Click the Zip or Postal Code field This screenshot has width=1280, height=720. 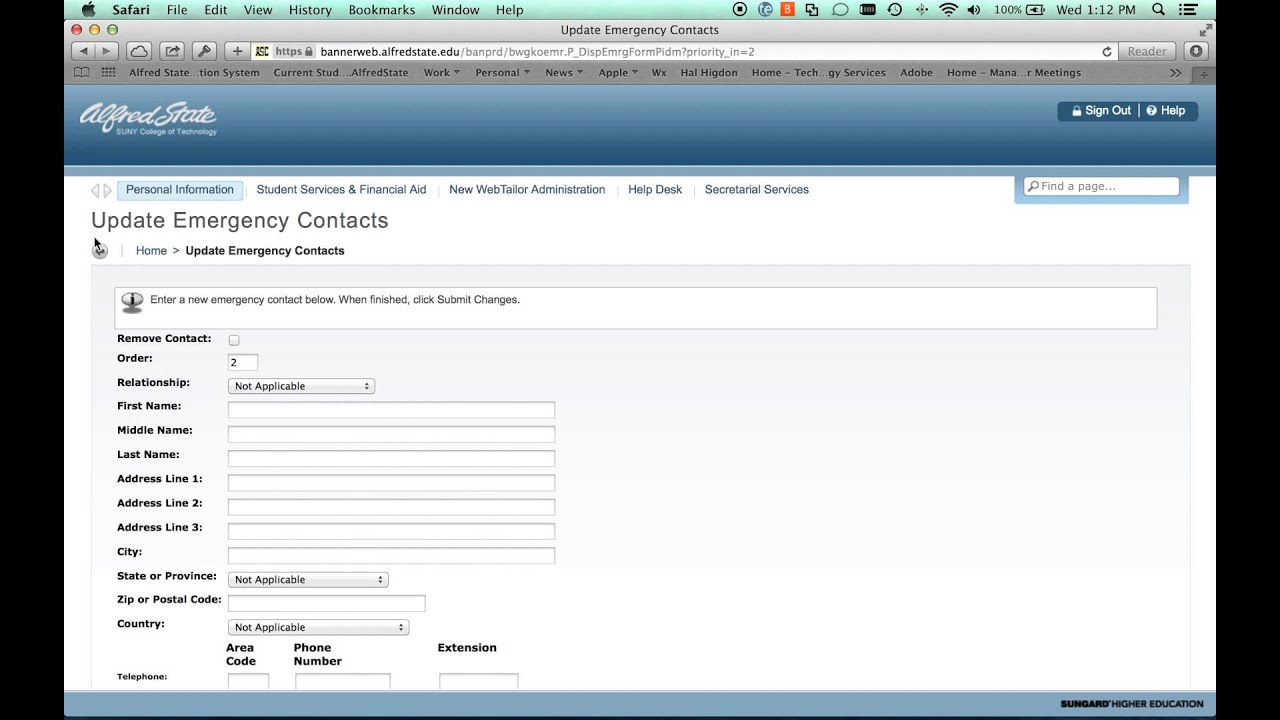326,603
